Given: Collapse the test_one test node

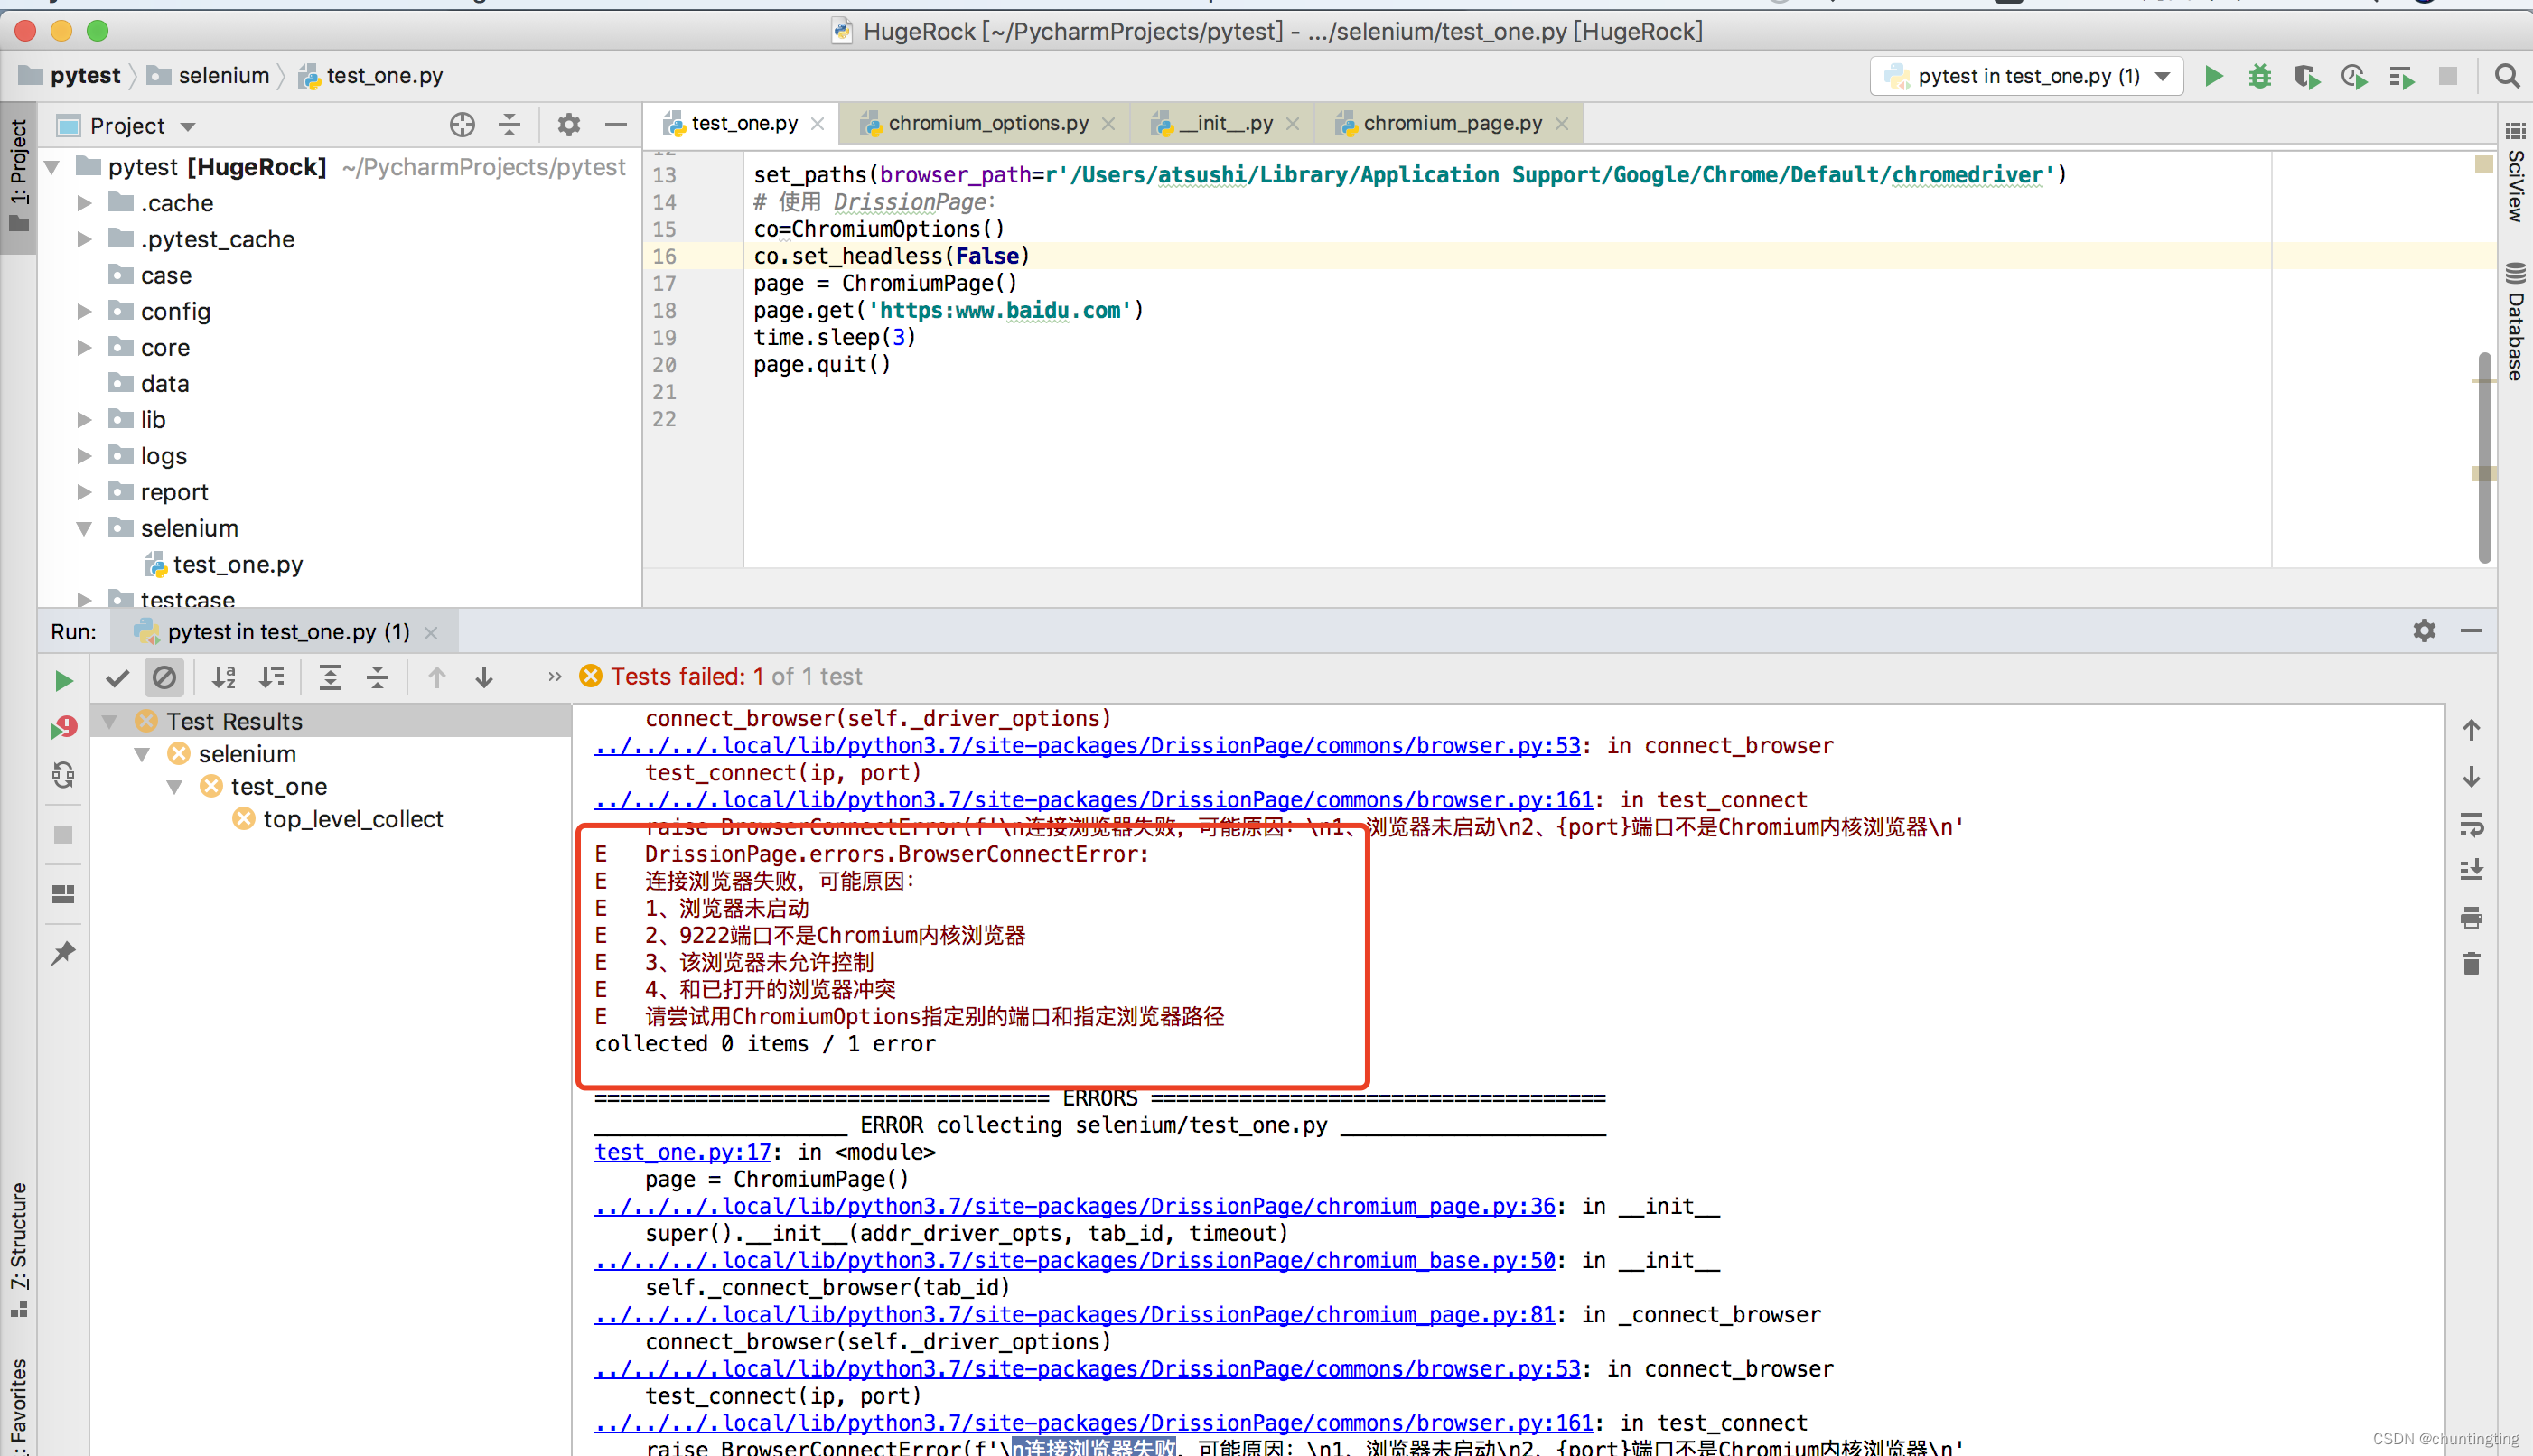Looking at the screenshot, I should coord(175,787).
